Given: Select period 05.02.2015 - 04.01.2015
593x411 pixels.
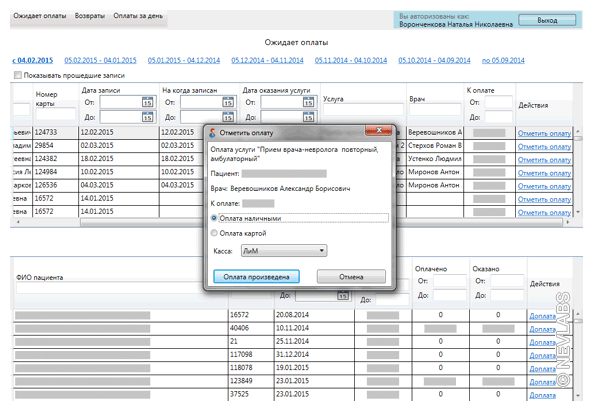Looking at the screenshot, I should [100, 60].
